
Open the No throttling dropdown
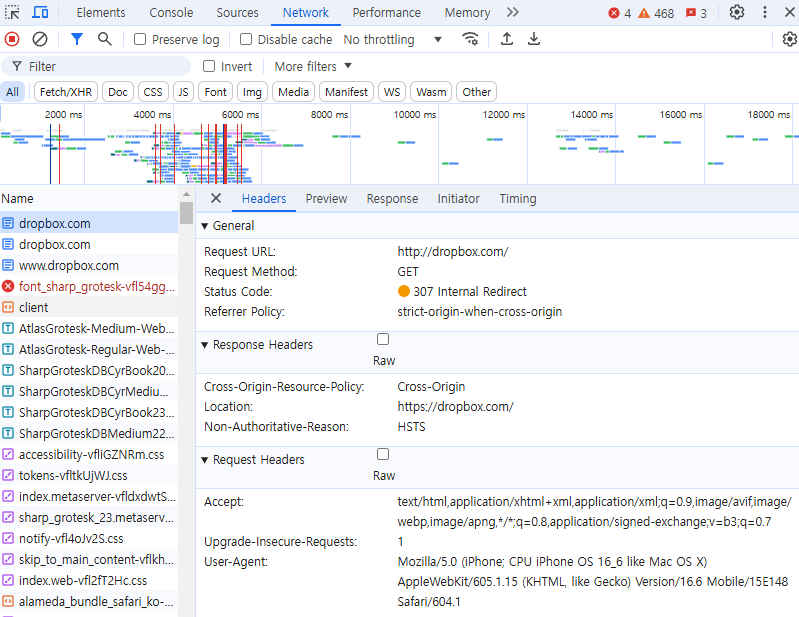(x=392, y=39)
